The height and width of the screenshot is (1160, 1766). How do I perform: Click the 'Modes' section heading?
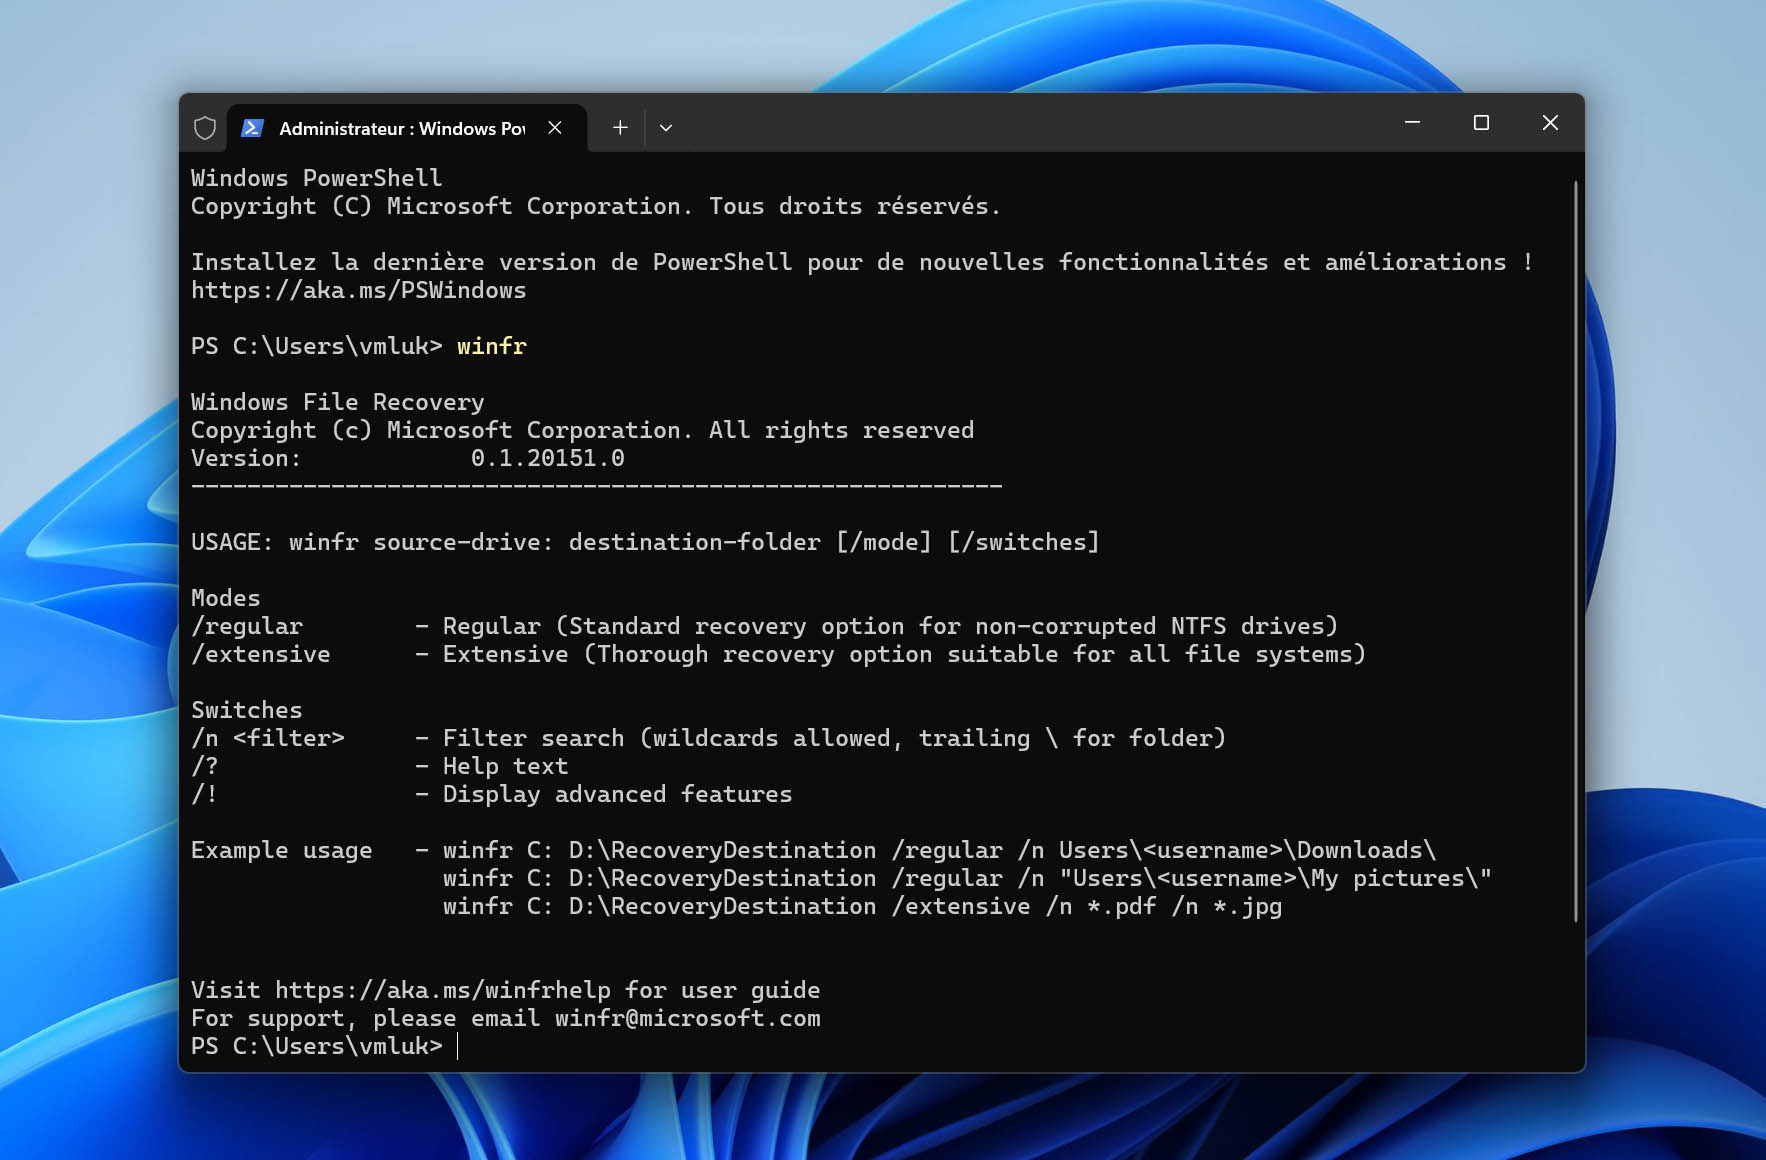click(226, 598)
